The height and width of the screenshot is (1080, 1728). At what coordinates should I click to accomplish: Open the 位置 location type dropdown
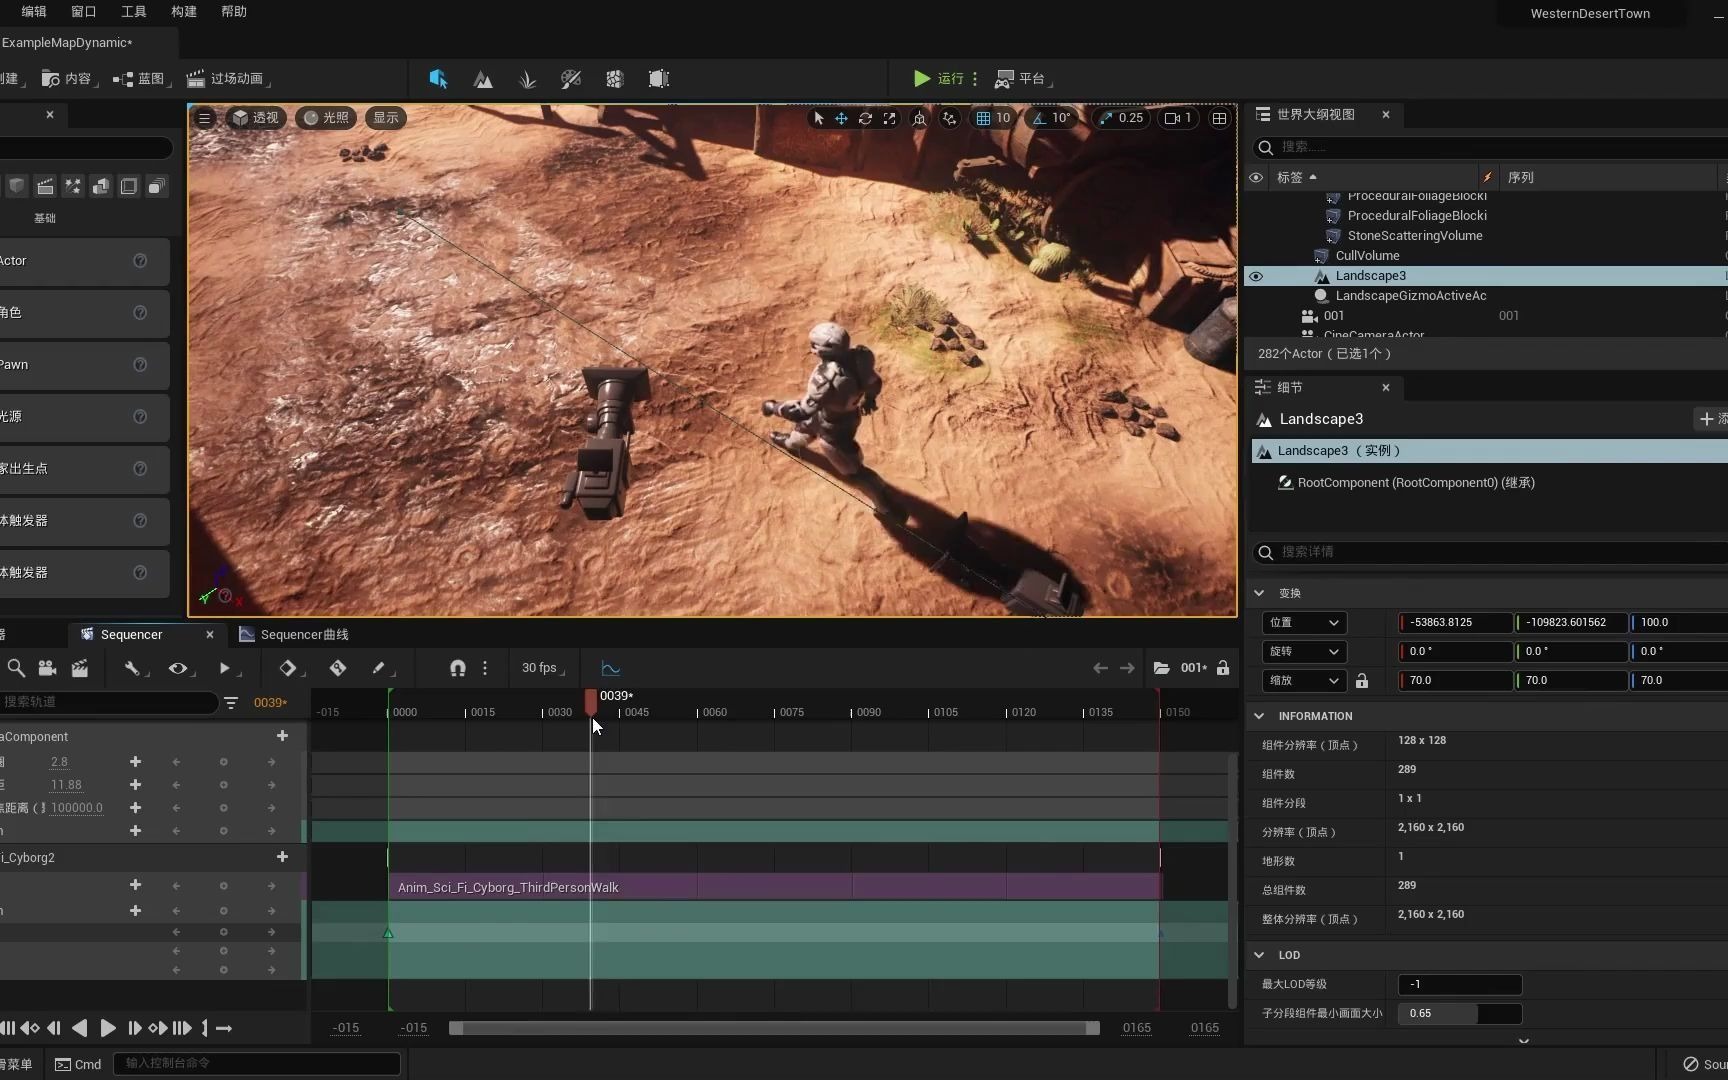(x=1304, y=623)
